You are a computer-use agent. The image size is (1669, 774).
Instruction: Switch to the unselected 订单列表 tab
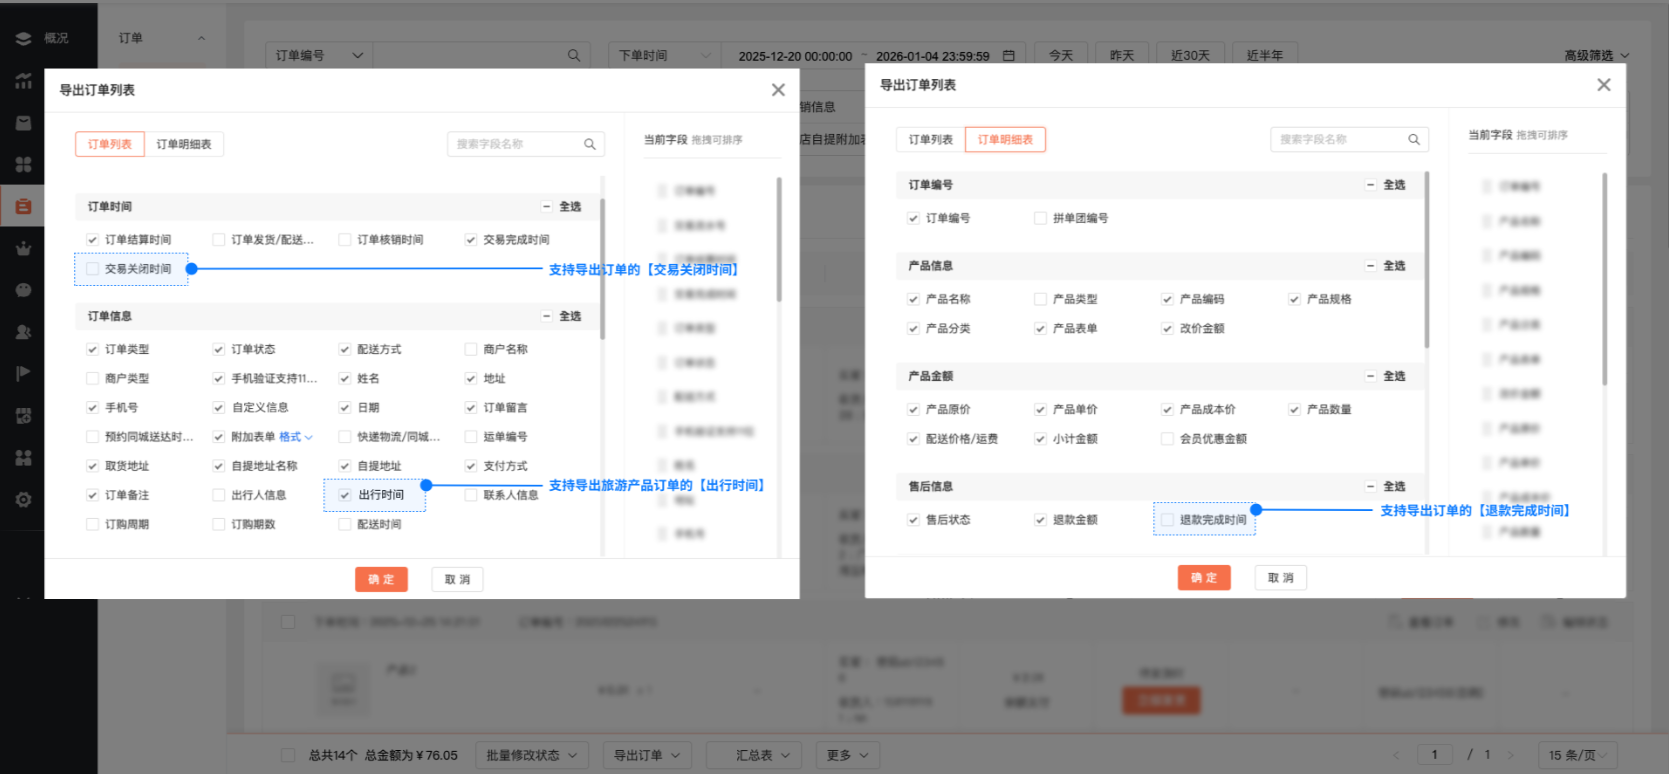click(930, 140)
